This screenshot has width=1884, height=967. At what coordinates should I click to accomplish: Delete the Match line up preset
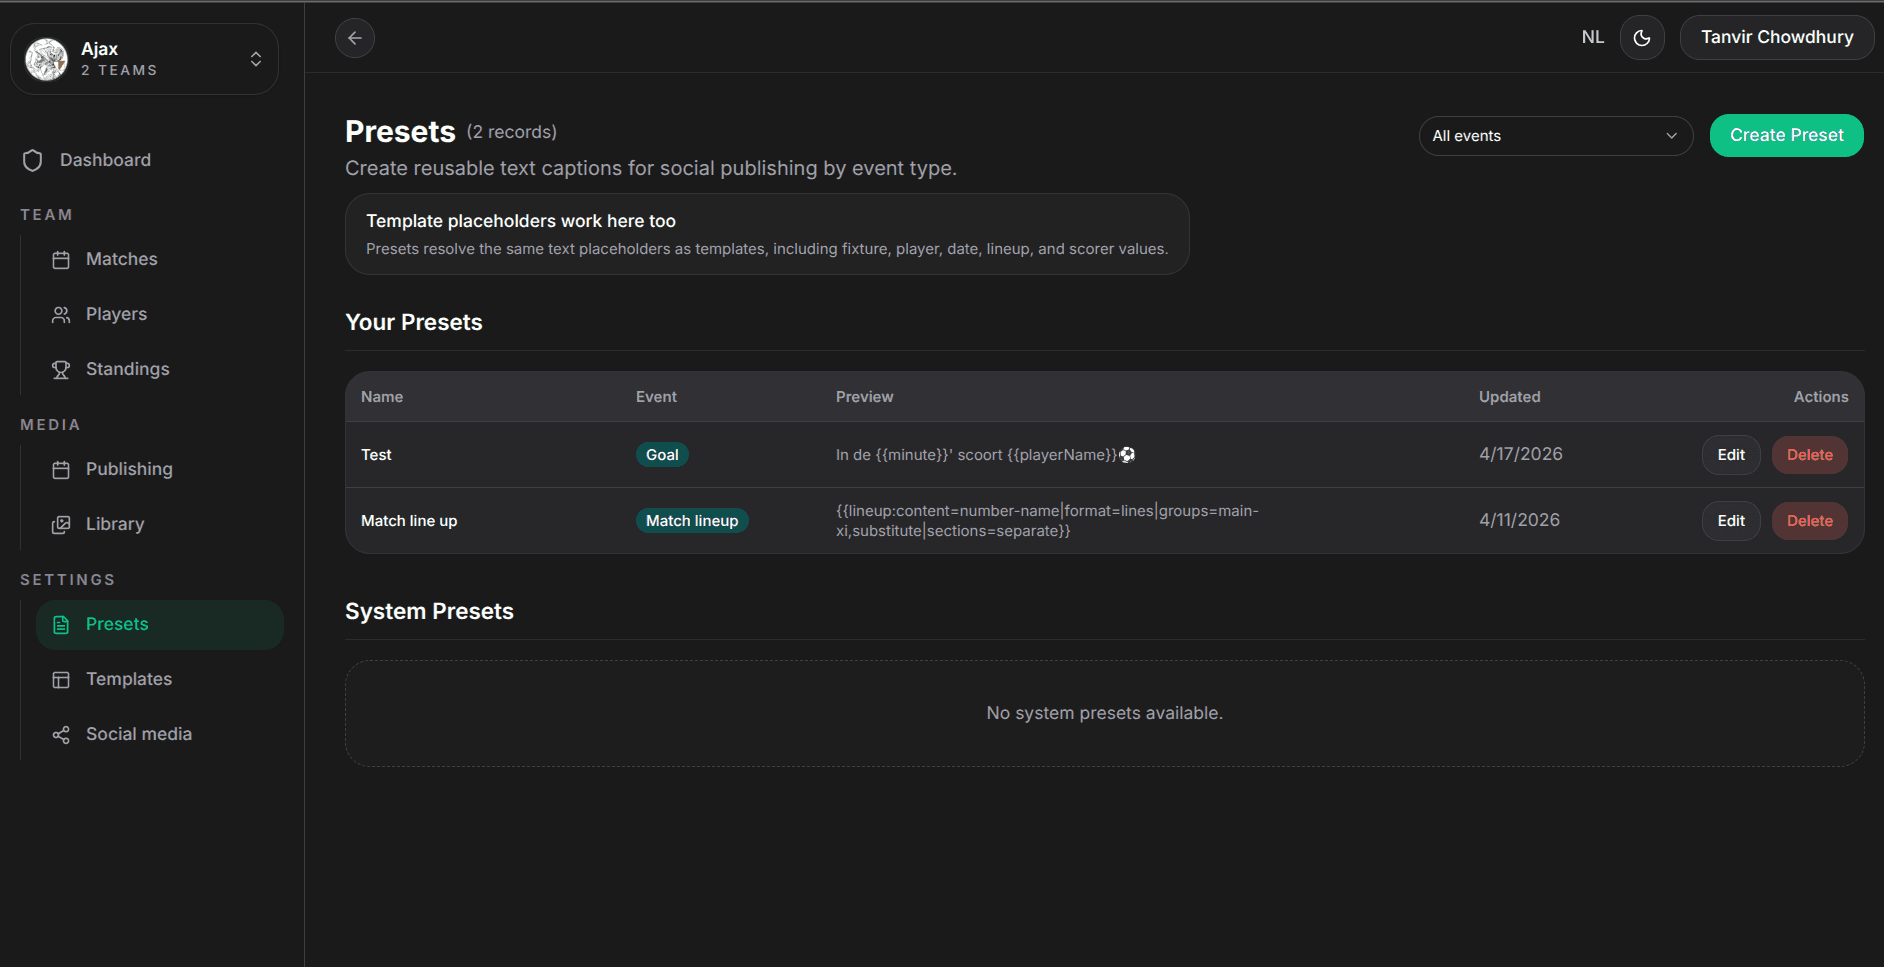[x=1810, y=521]
